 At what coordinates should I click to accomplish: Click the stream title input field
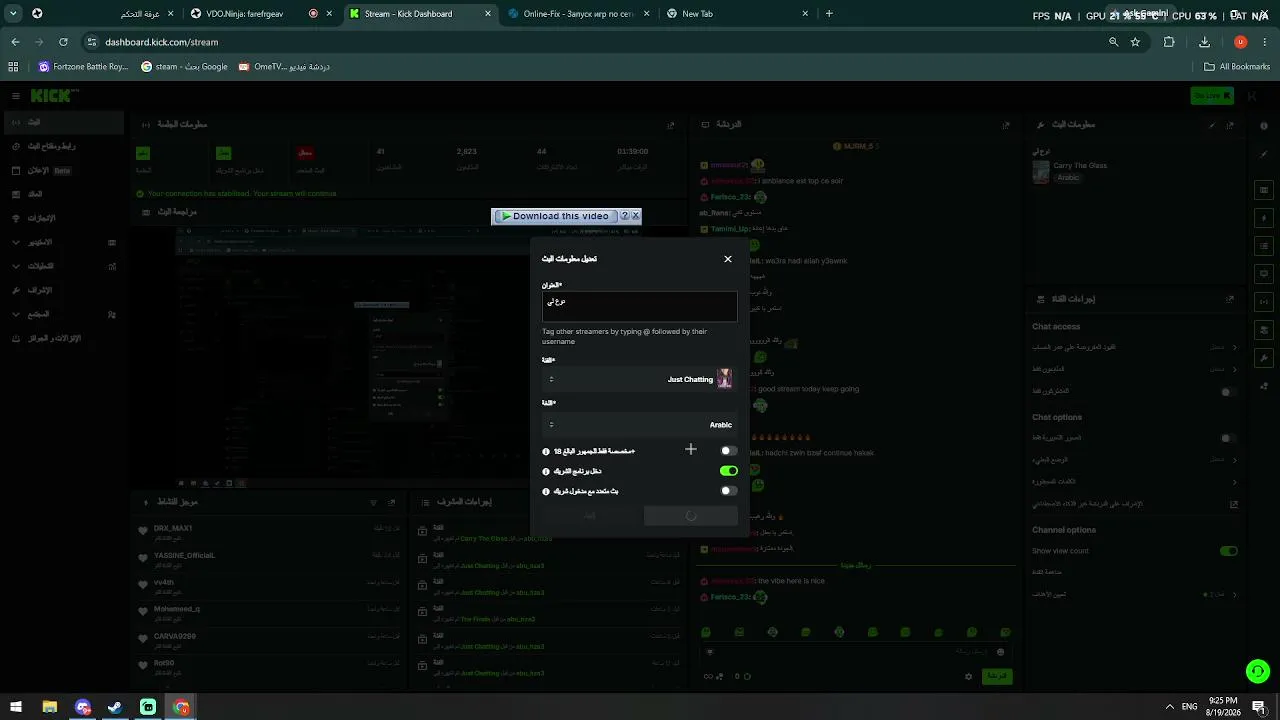[640, 306]
